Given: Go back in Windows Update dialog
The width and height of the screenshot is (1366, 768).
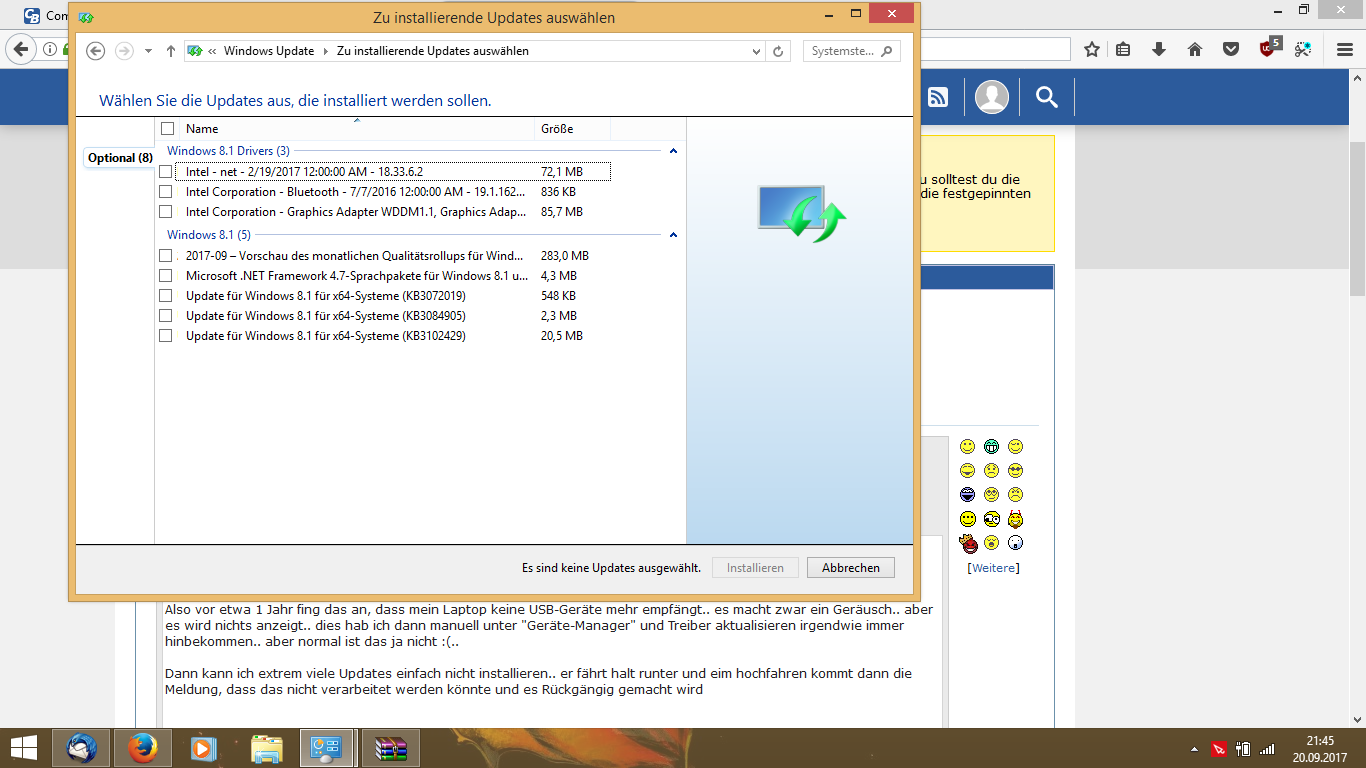Looking at the screenshot, I should point(96,51).
